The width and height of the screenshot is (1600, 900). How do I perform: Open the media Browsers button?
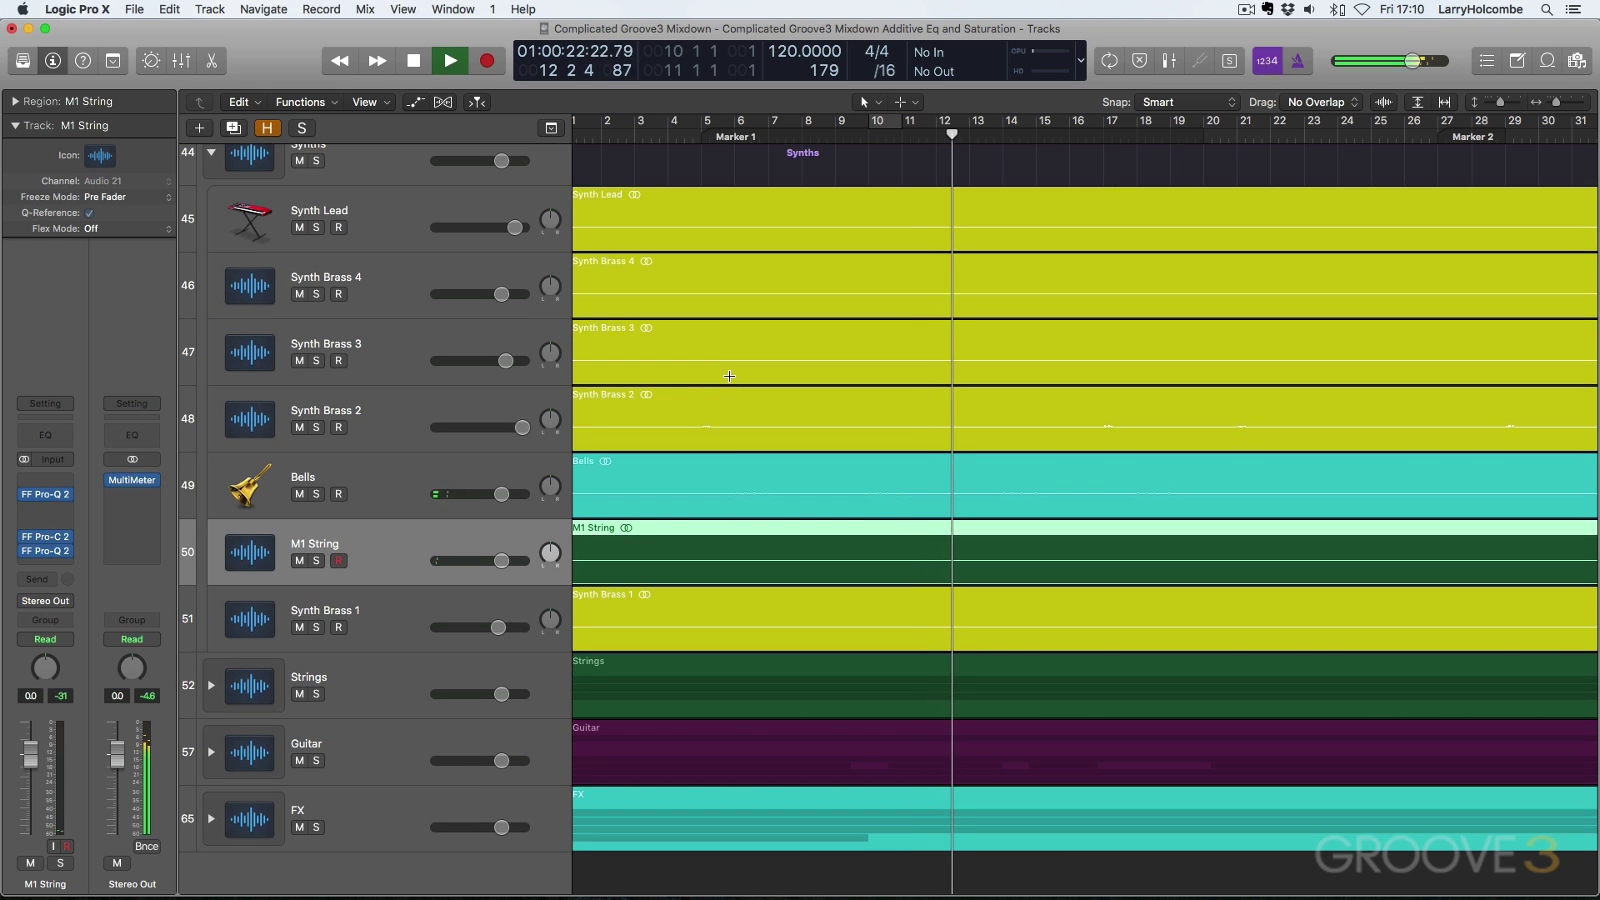coord(1577,61)
